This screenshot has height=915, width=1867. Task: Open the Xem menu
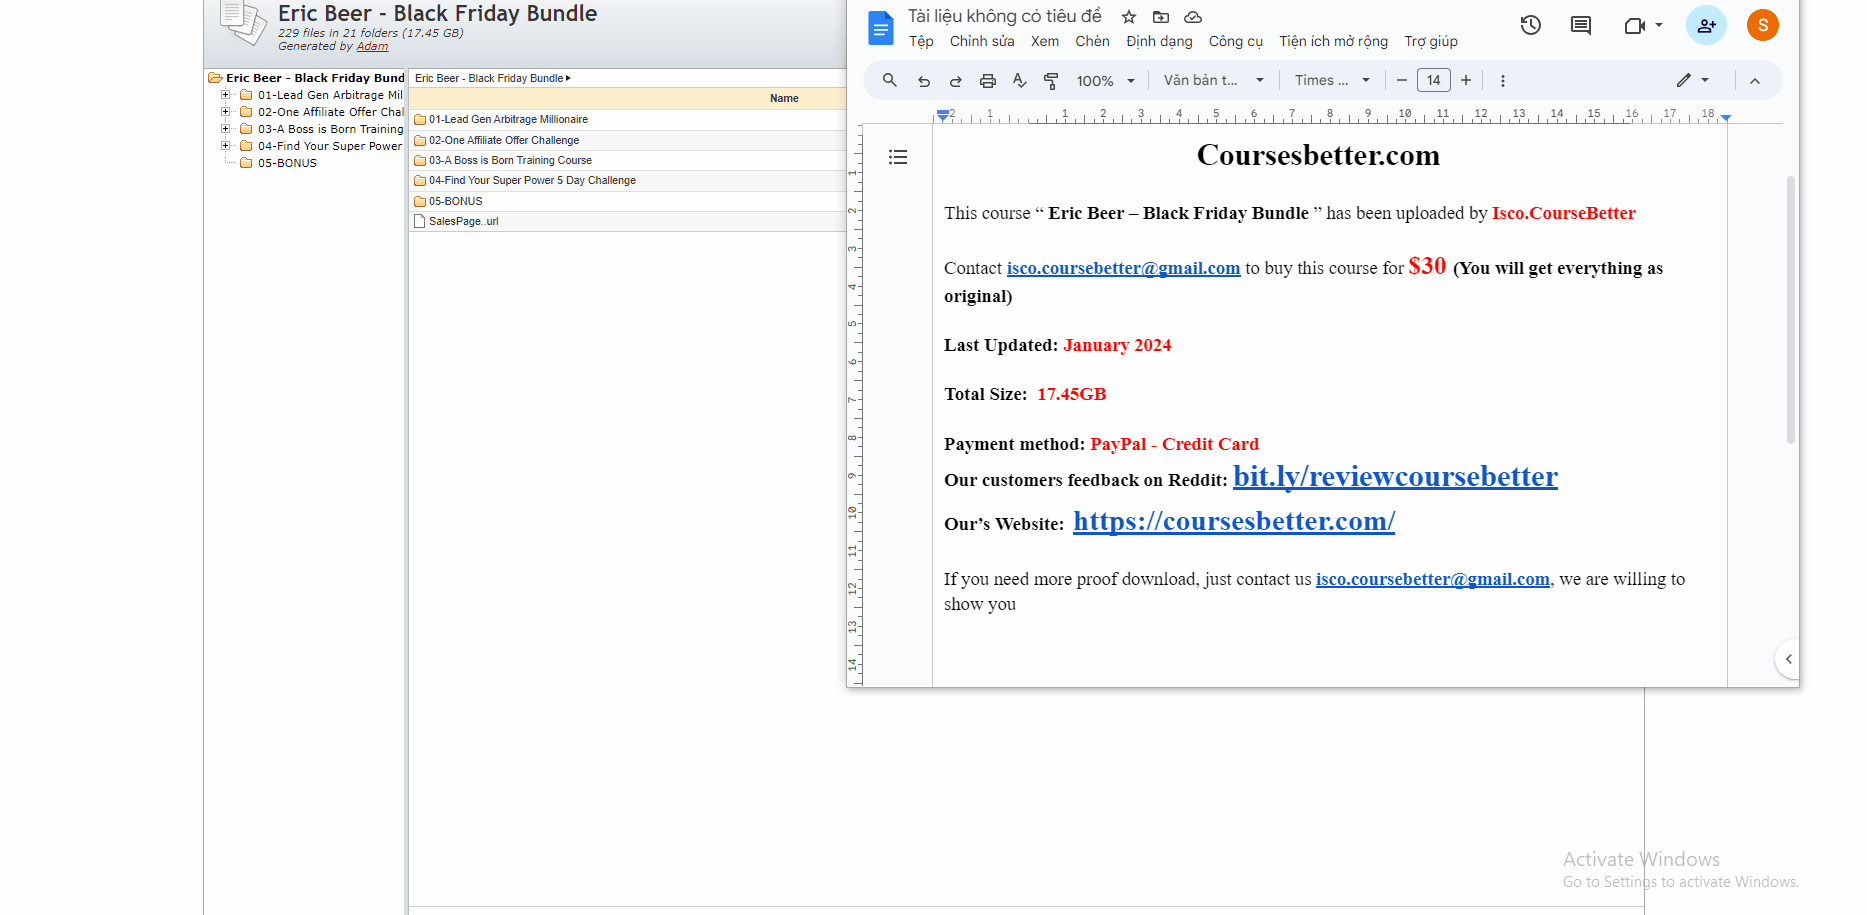1045,41
